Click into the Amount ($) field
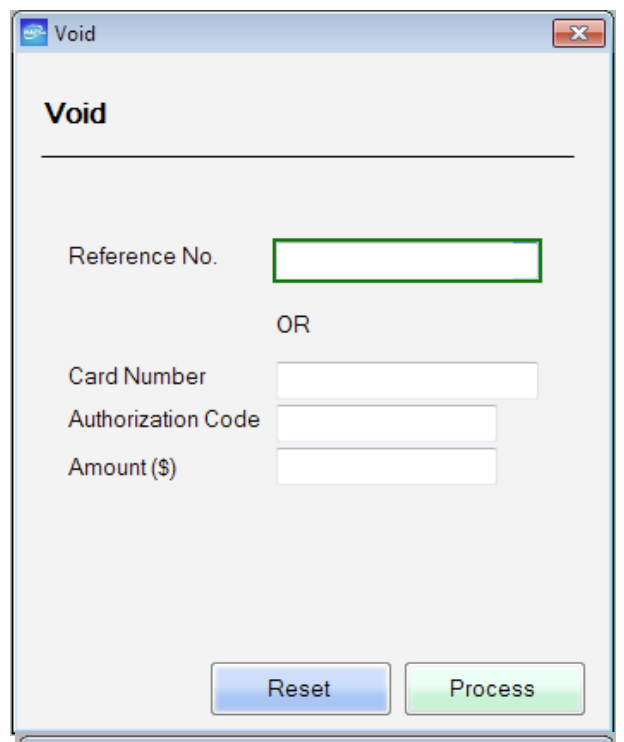The image size is (624, 742). coord(386,466)
